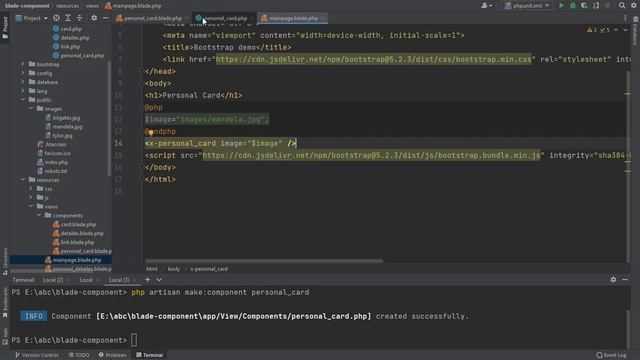Open the phpunit.xml run configuration dropdown
The width and height of the screenshot is (640, 360).
(x=527, y=6)
